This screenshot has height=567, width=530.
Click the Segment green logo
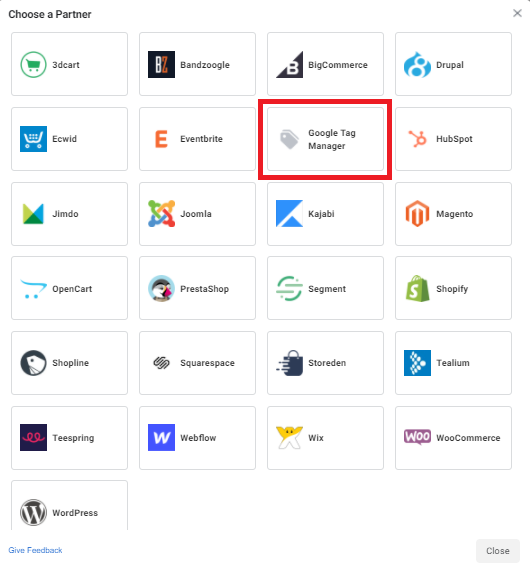pos(289,289)
